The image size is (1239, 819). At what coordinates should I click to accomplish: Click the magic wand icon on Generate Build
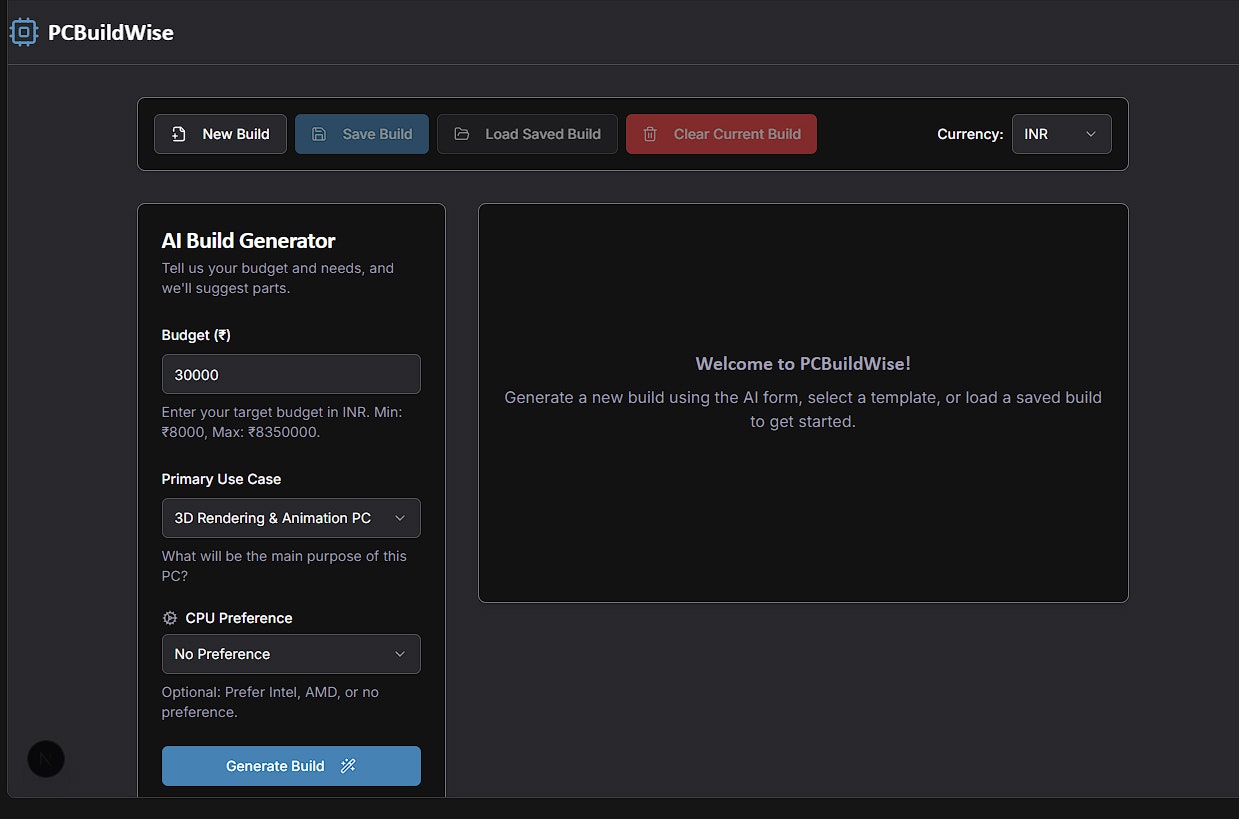click(x=348, y=766)
